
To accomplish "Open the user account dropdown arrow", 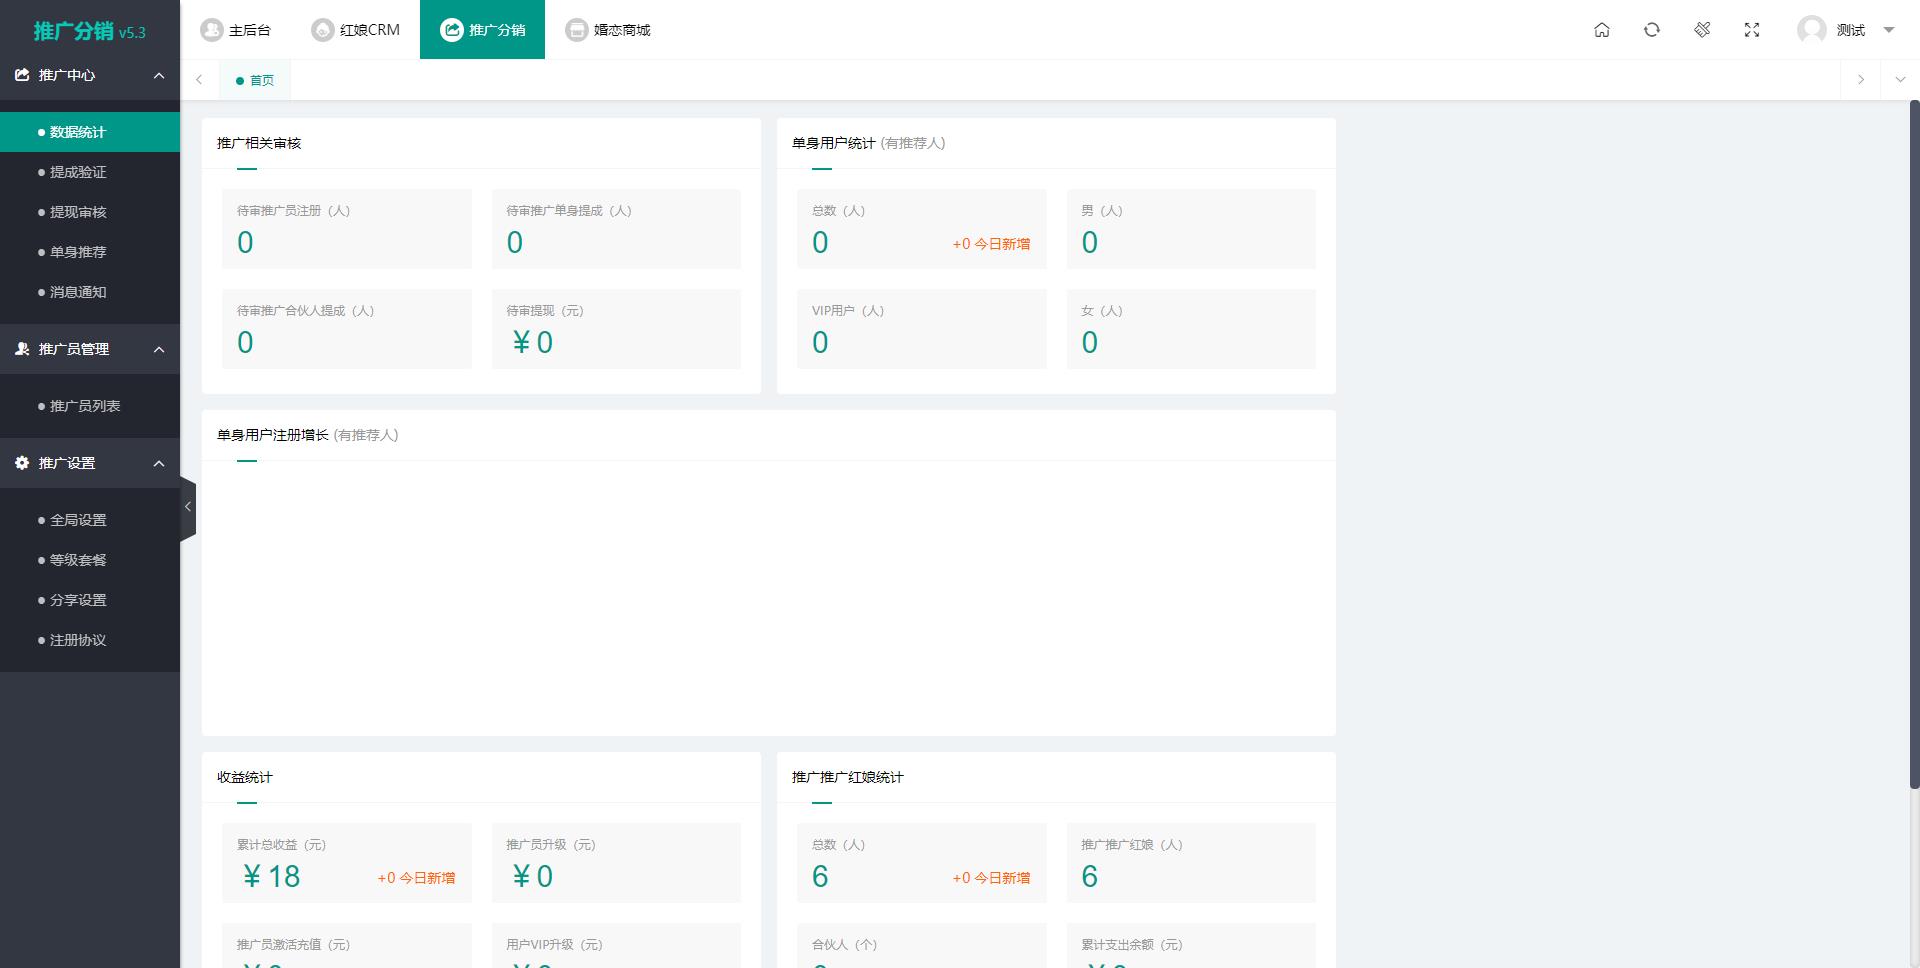I will pyautogui.click(x=1889, y=30).
